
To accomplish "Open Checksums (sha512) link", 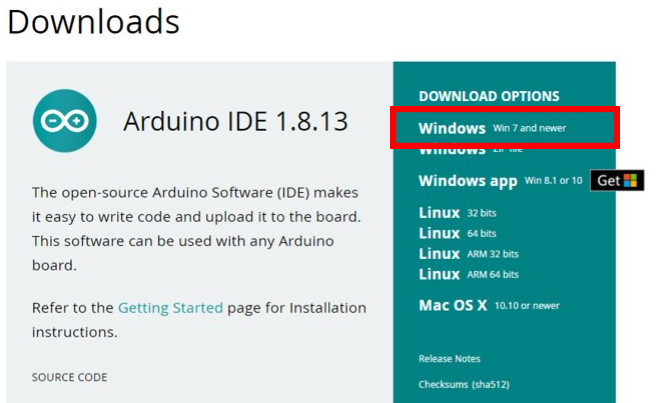I will 464,385.
